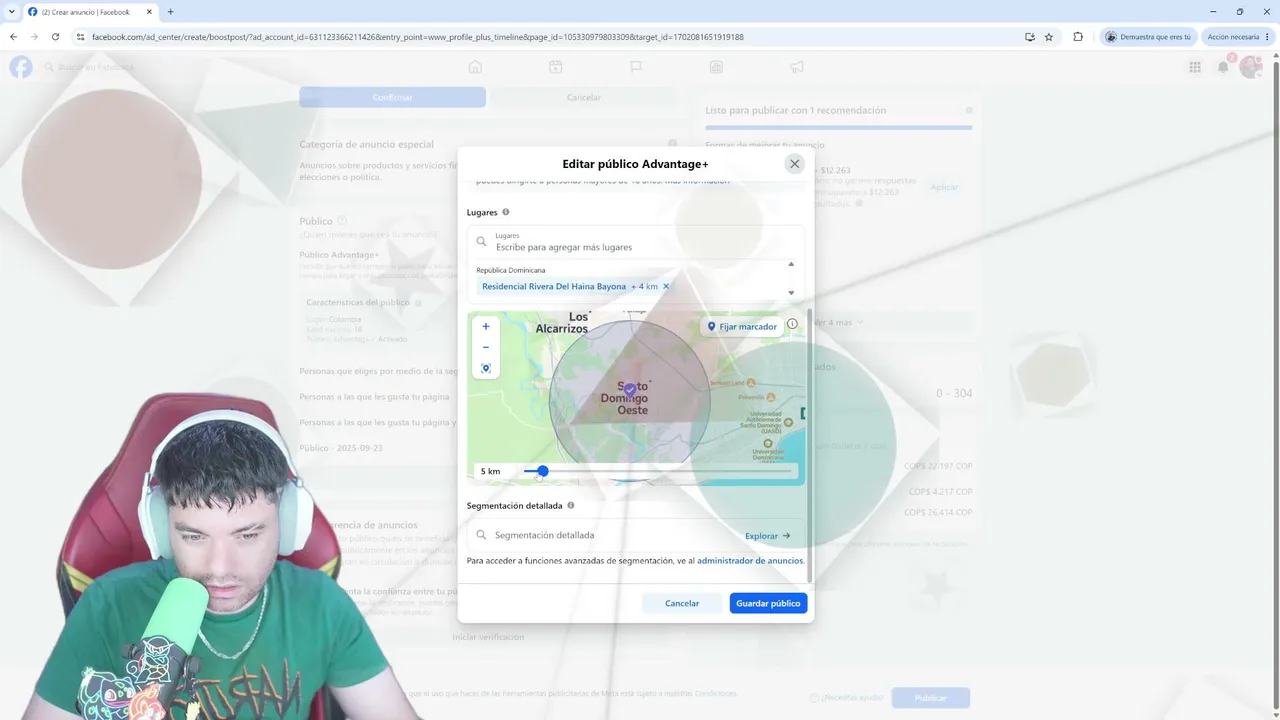Zoom in on the location map
1280x720 pixels.
pyautogui.click(x=486, y=326)
